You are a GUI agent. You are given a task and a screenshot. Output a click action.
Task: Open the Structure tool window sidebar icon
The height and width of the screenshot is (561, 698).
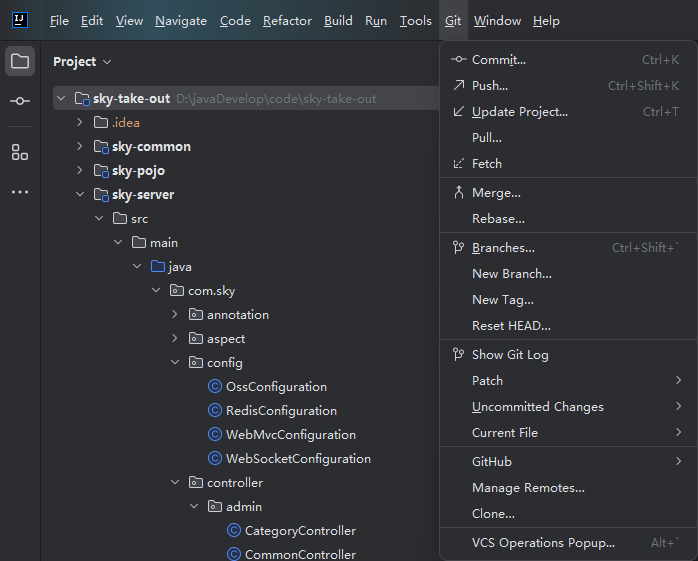[20, 152]
